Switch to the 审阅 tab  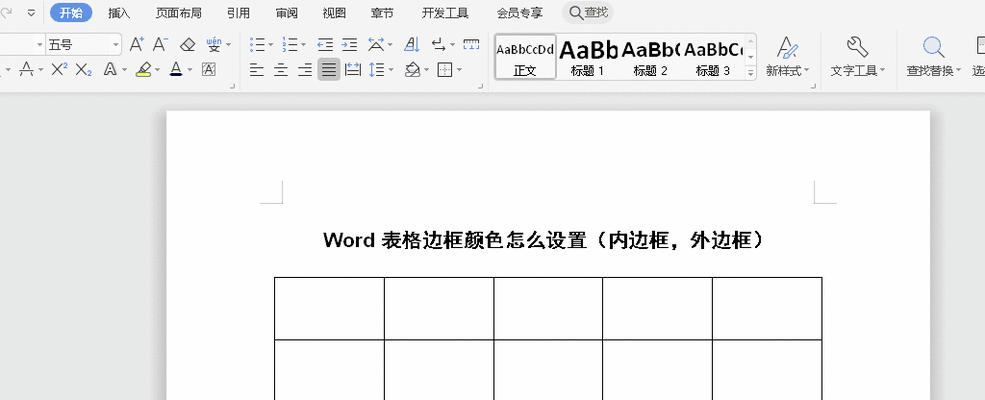tap(286, 13)
